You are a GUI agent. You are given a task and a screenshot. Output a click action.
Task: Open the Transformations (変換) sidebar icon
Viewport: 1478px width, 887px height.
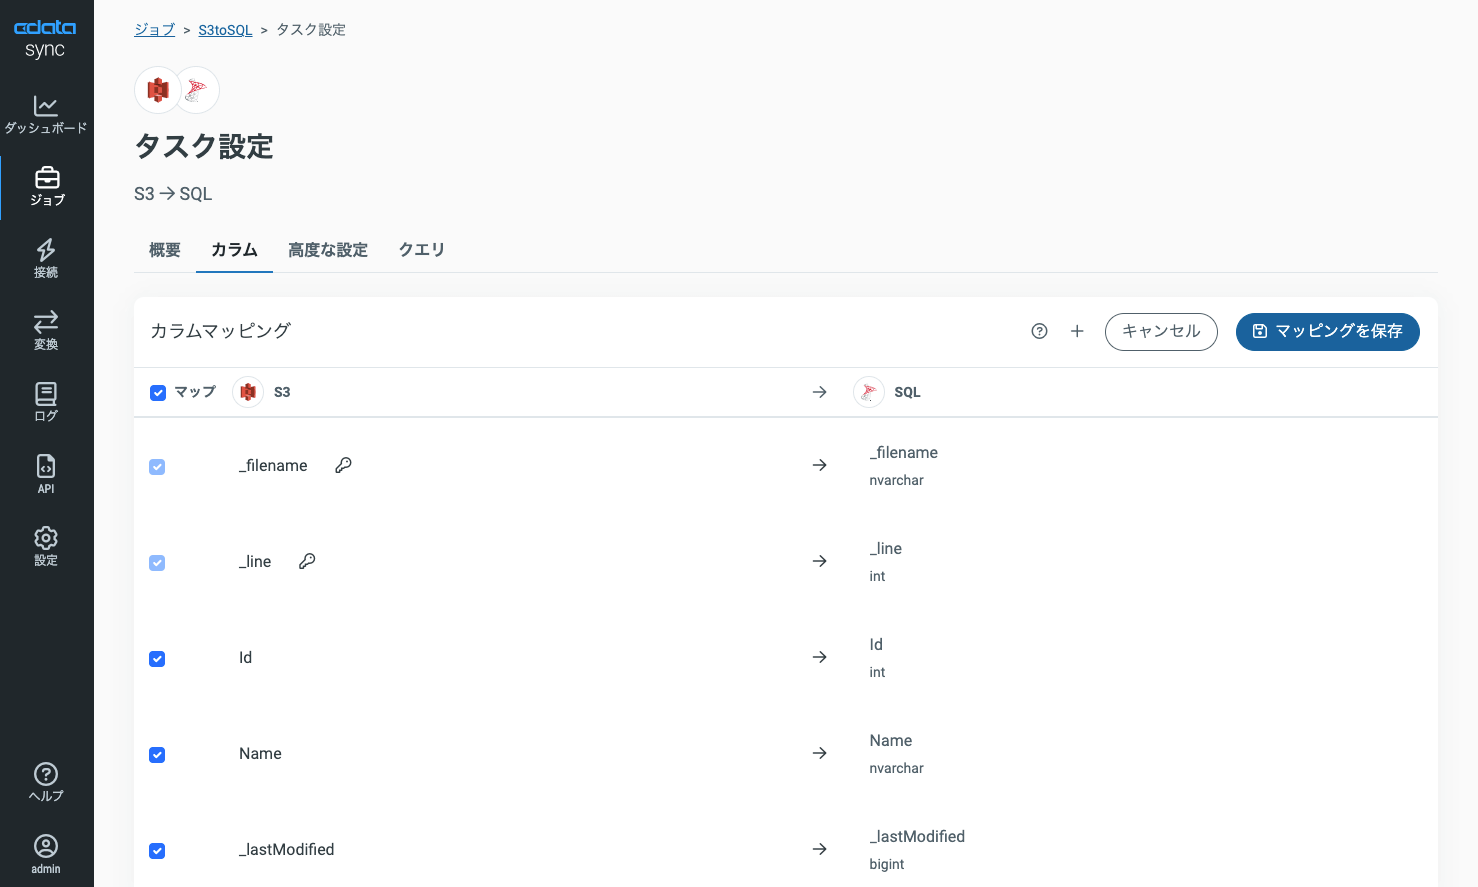click(x=46, y=331)
